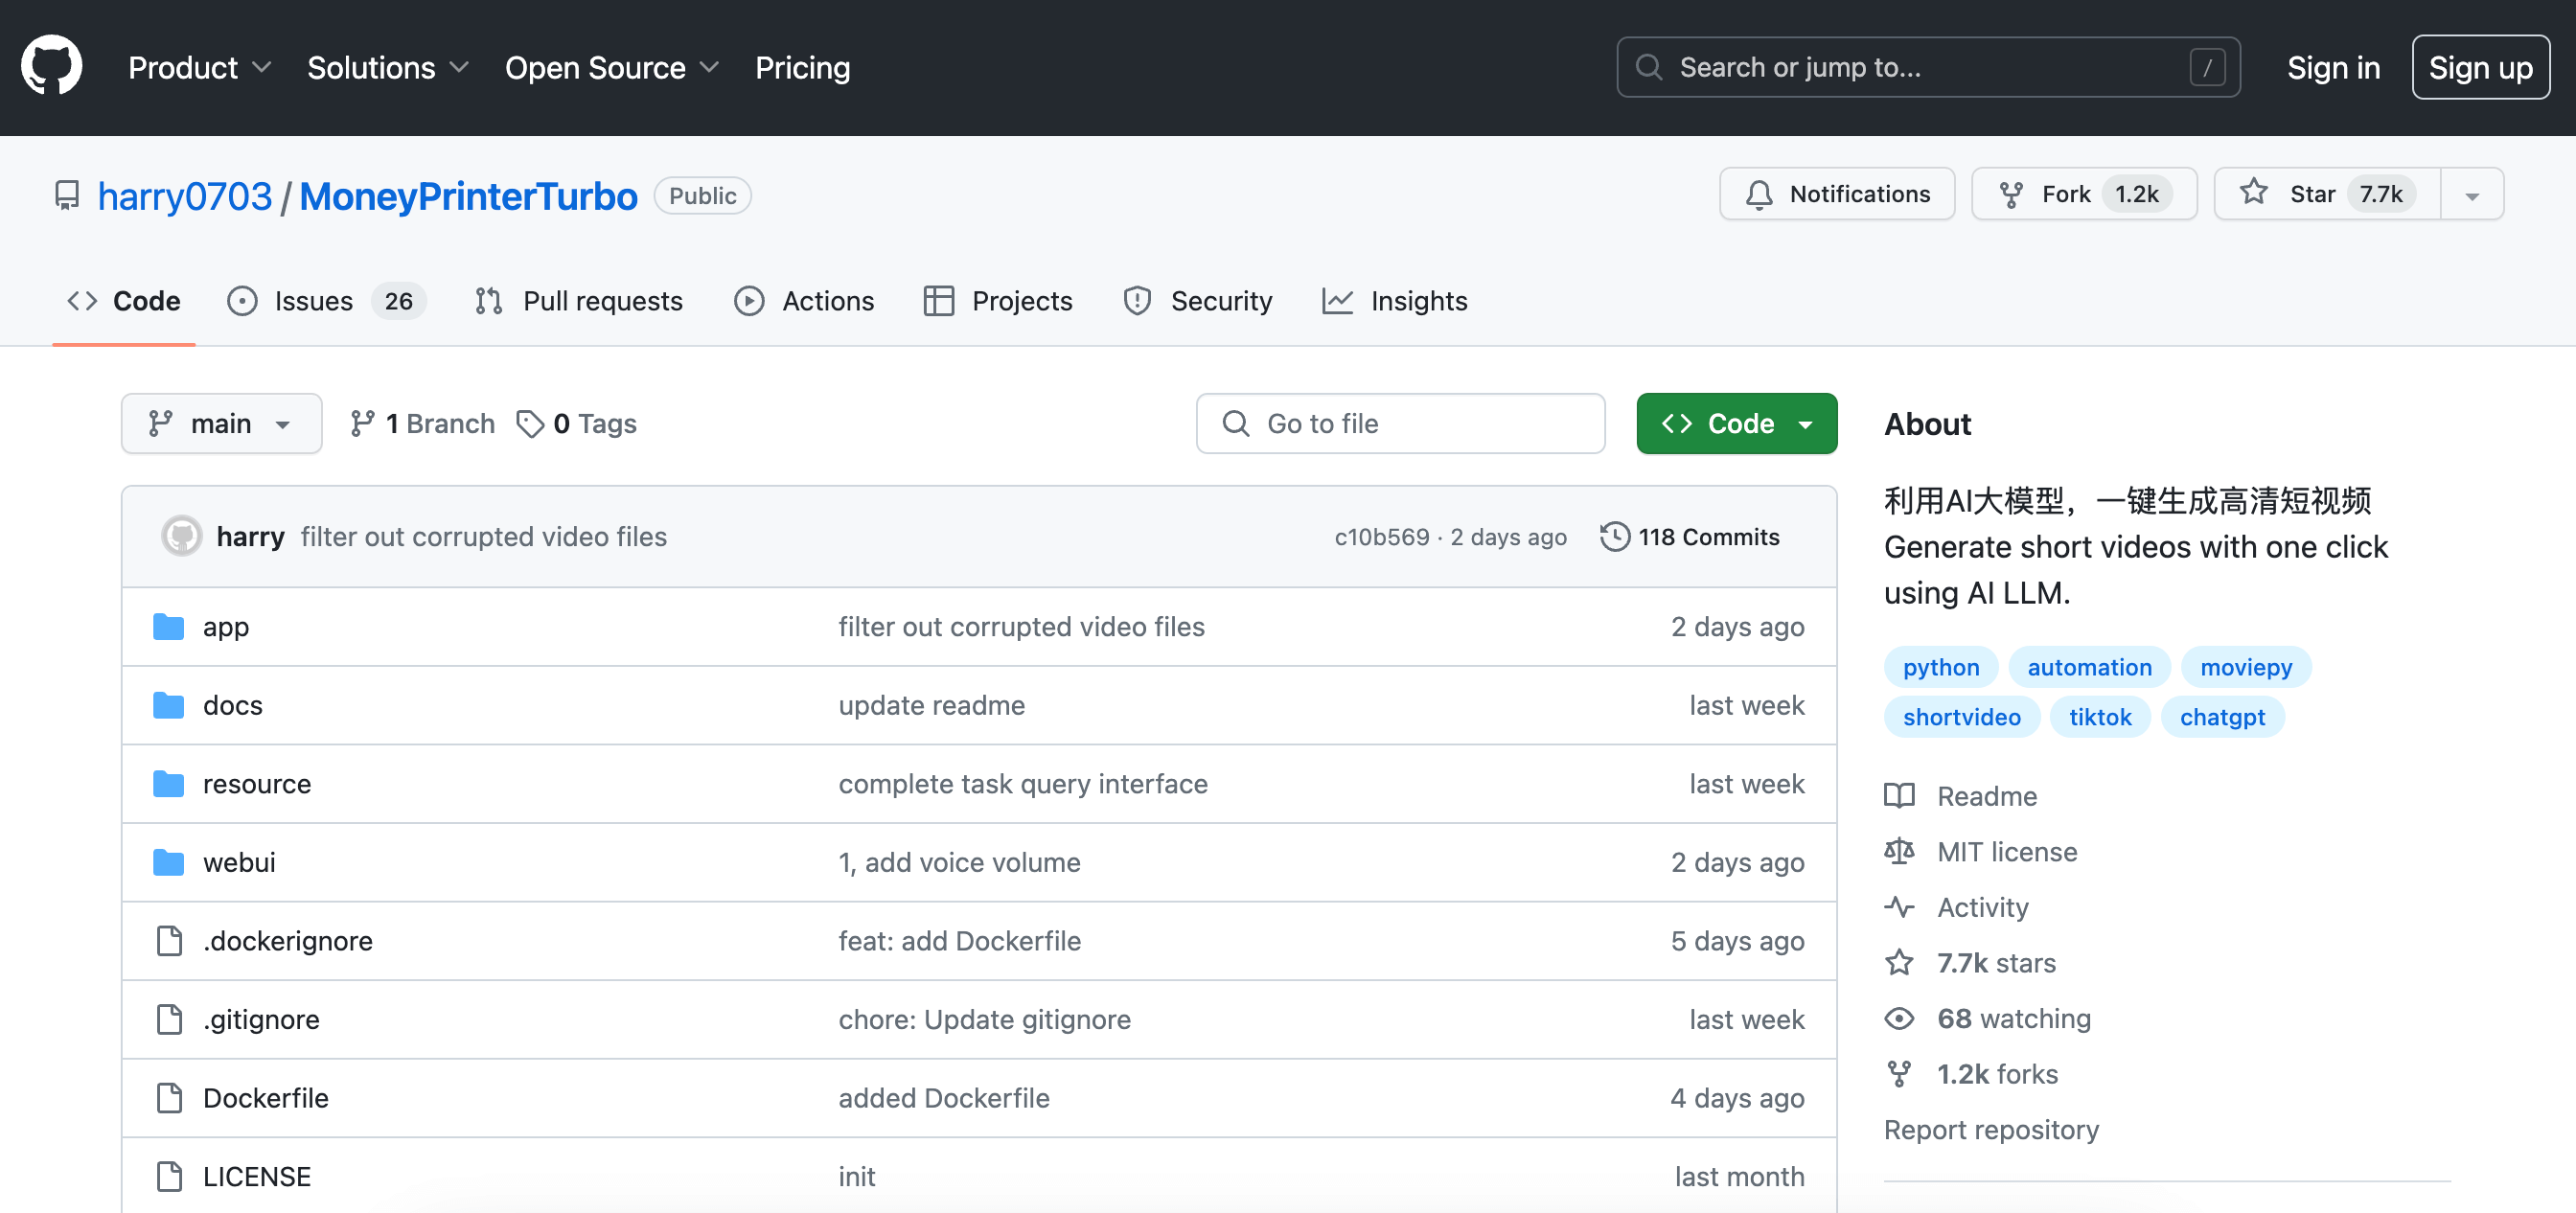Open the docs folder
This screenshot has height=1213, width=2576.
click(x=232, y=705)
